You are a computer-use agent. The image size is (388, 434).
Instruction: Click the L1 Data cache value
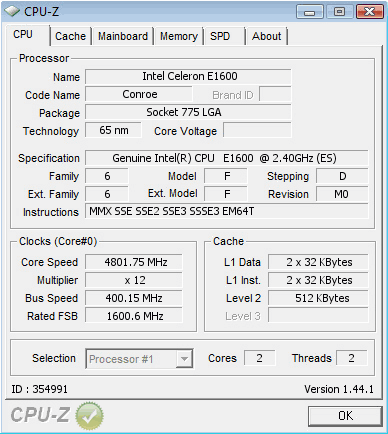point(318,262)
